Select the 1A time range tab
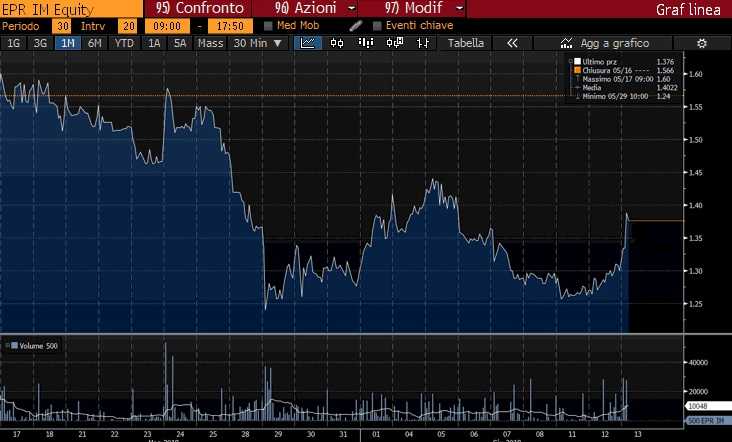 pos(154,43)
